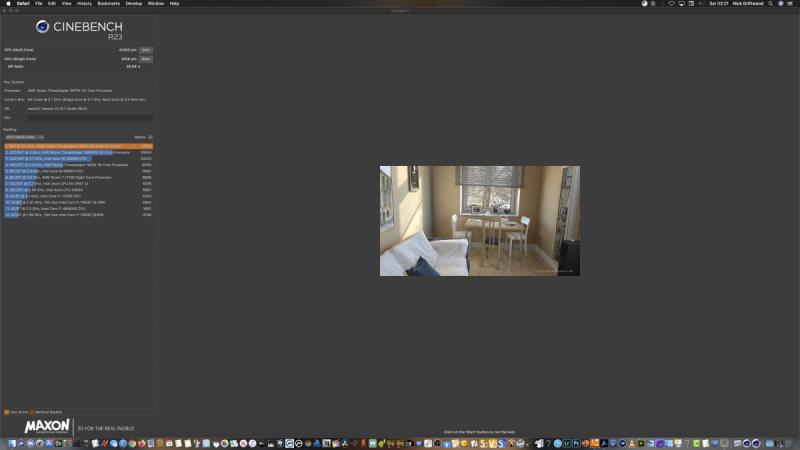Open VLC cone icon in Dock
This screenshot has width=800, height=450.
[x=632, y=443]
